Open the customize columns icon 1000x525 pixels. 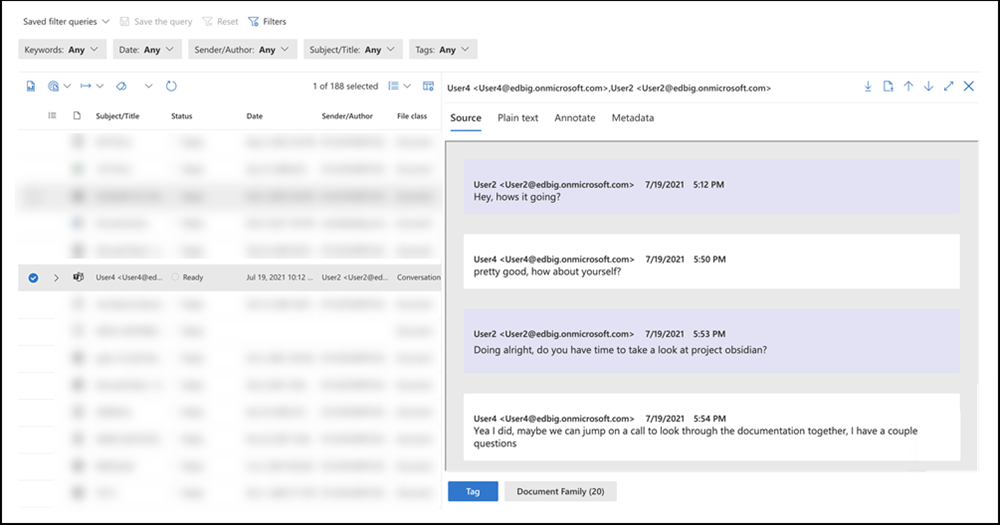(429, 87)
